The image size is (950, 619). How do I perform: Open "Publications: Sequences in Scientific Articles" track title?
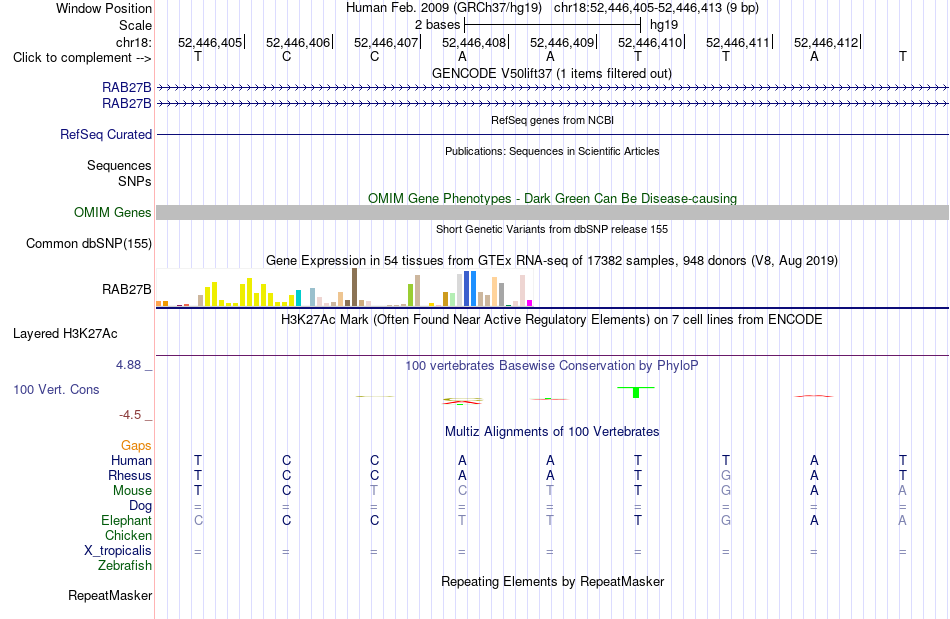(x=552, y=151)
